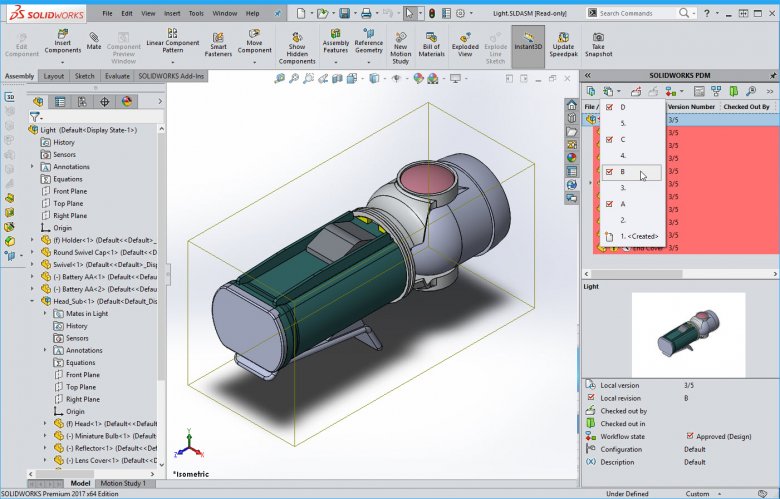Click Insert Components in the ribbon
This screenshot has height=499, width=780.
[x=63, y=41]
